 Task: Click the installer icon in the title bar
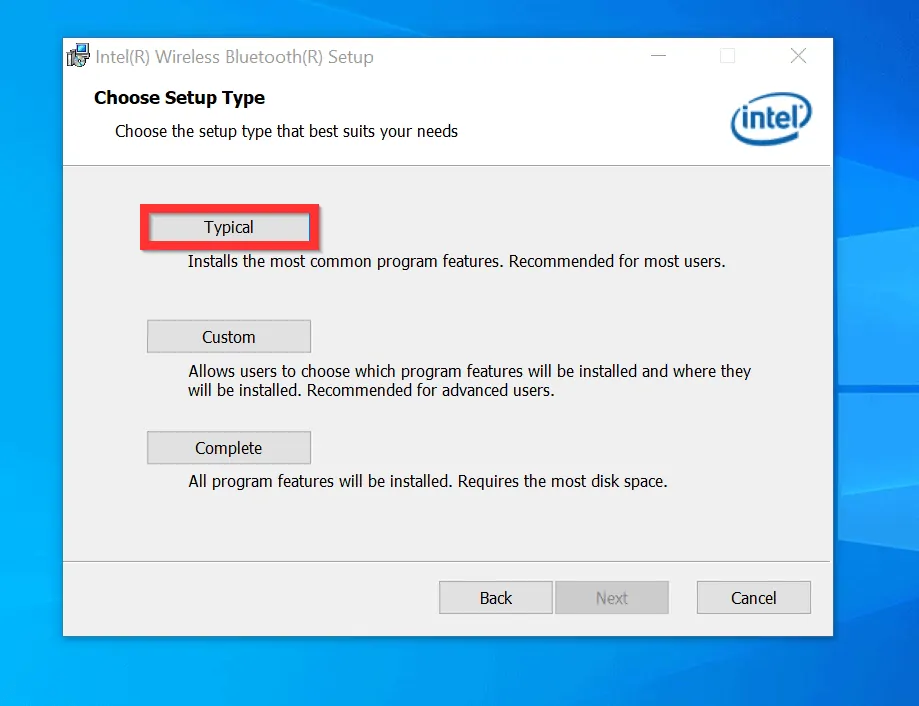click(78, 57)
